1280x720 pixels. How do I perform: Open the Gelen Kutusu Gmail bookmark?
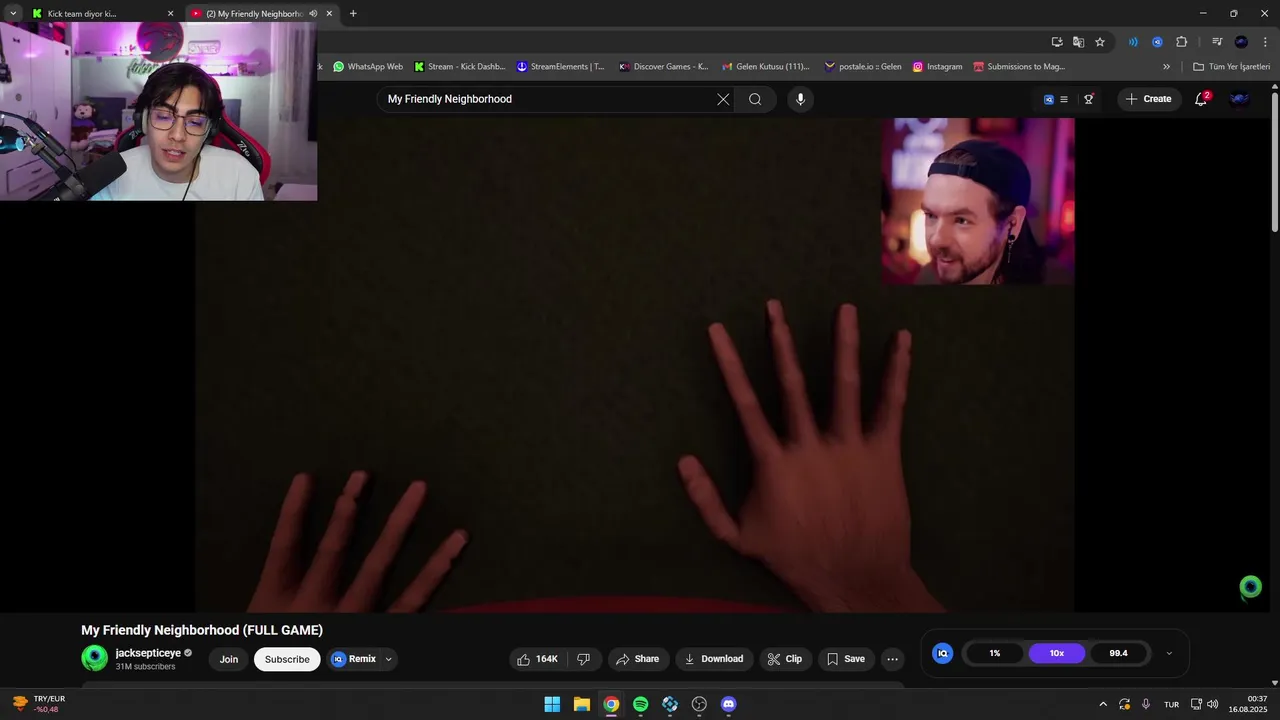point(766,67)
